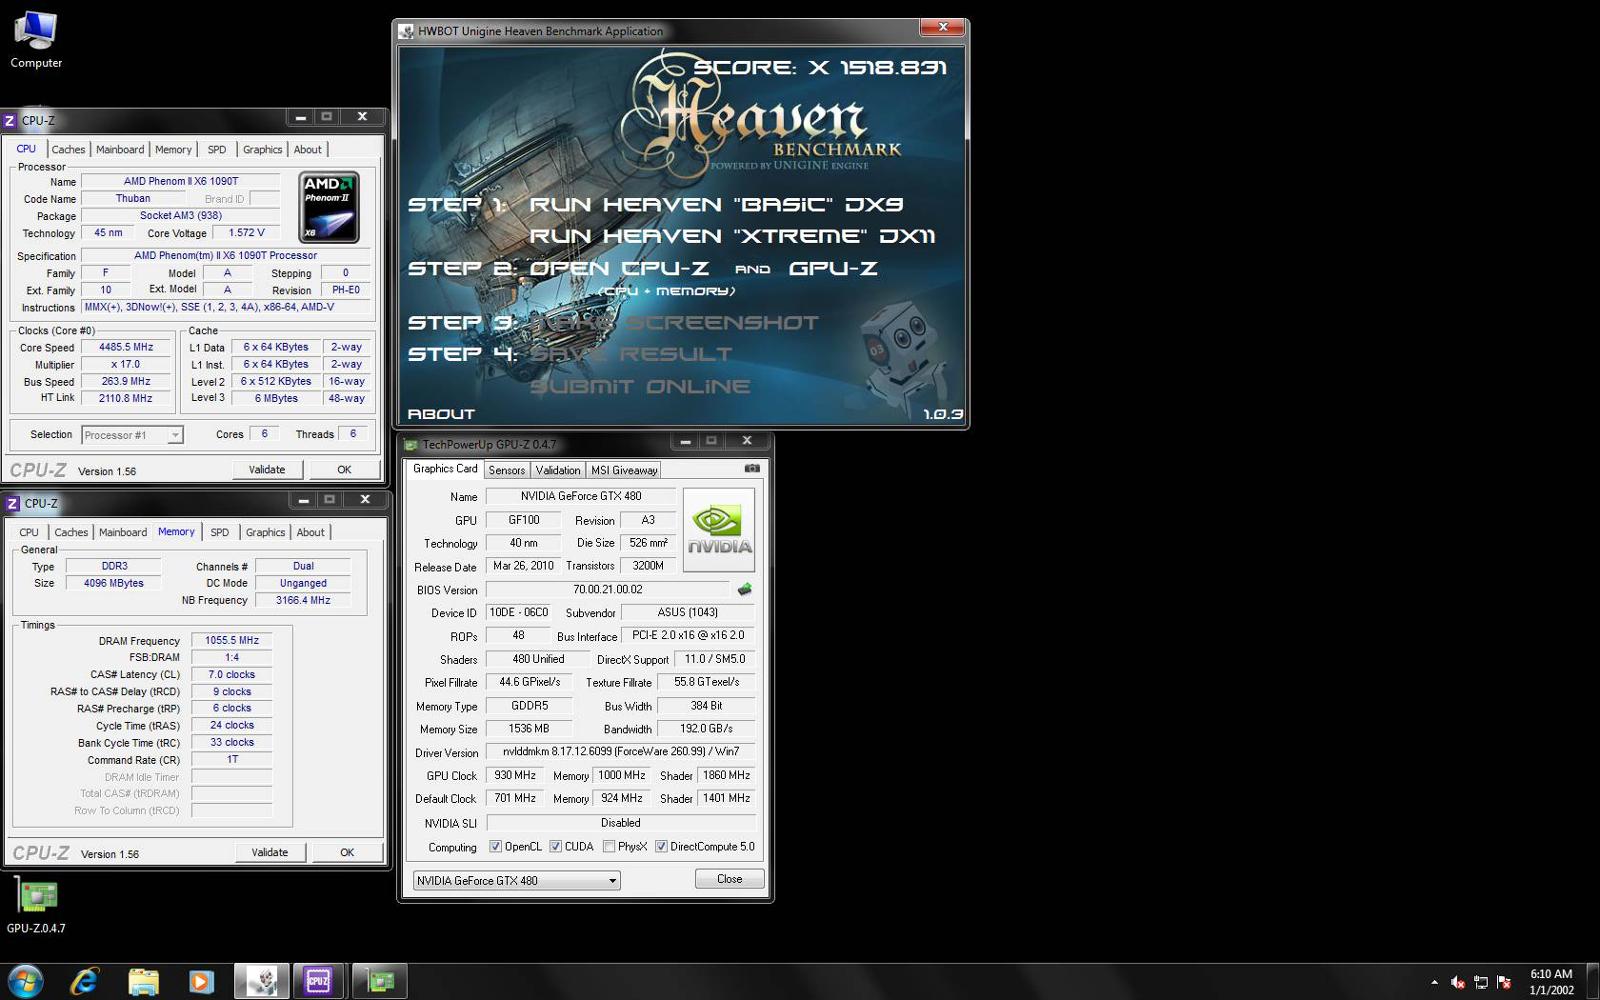Click the Bandwidth 192.0 GB/s value
Image resolution: width=1600 pixels, height=1000 pixels.
point(706,728)
